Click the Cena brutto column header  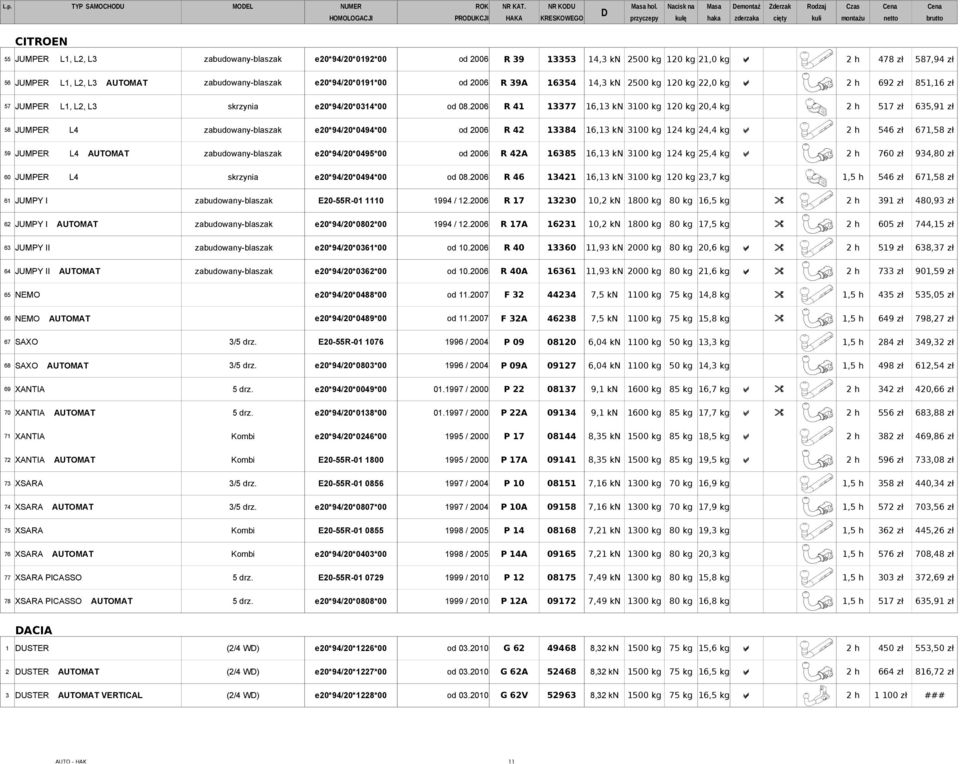tap(934, 12)
